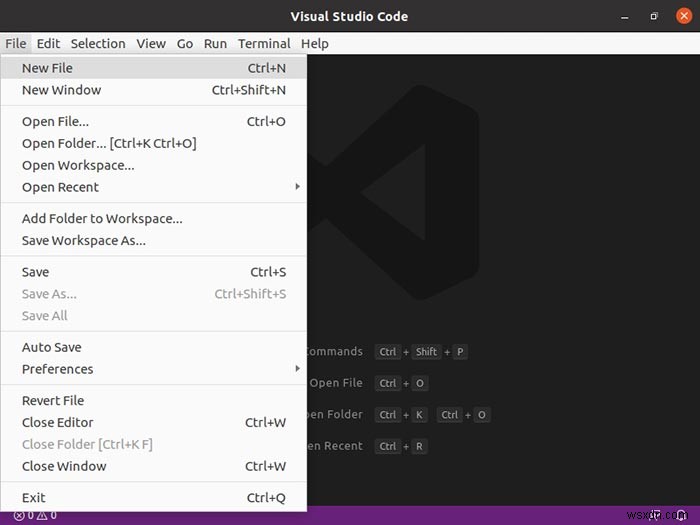Choose New Window from the menu
Screen dimensions: 700x525
pyautogui.click(x=154, y=90)
